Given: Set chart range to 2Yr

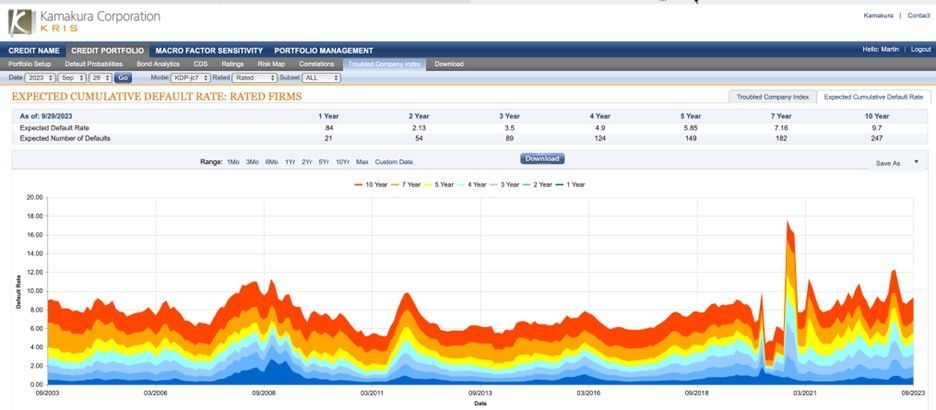Looking at the screenshot, I should tap(307, 162).
